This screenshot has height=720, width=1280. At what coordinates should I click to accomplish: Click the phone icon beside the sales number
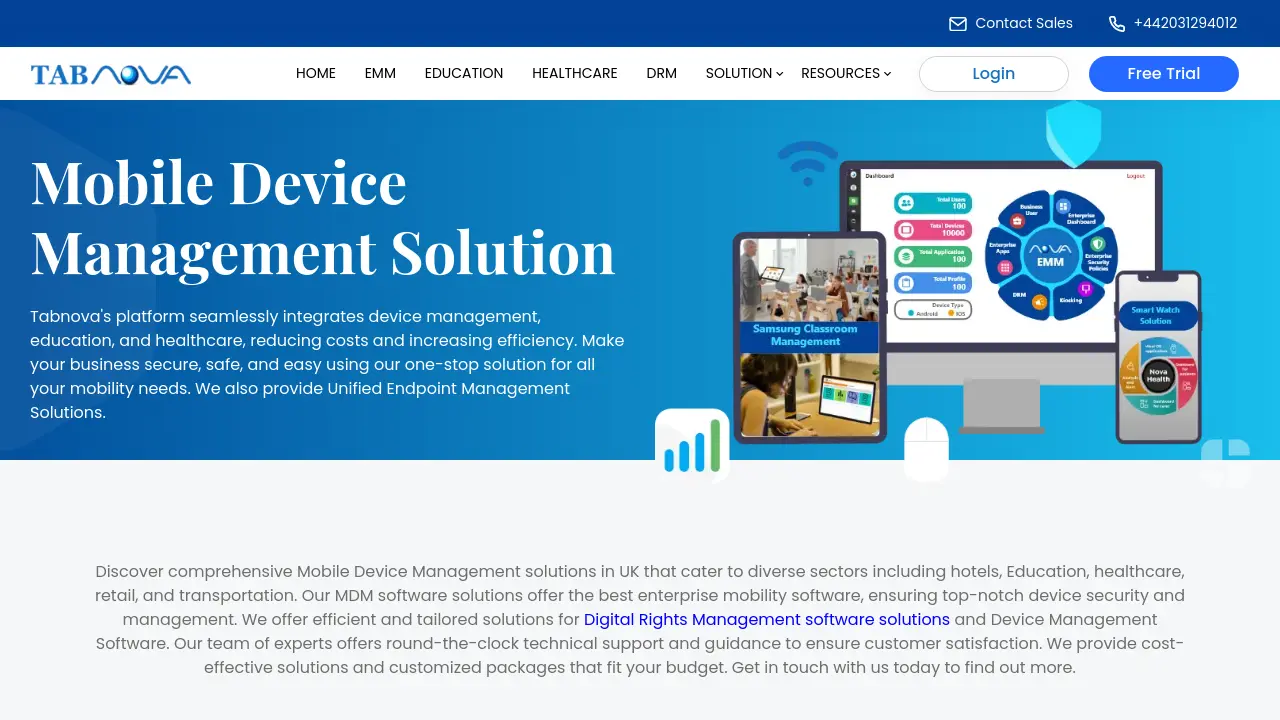point(1116,23)
